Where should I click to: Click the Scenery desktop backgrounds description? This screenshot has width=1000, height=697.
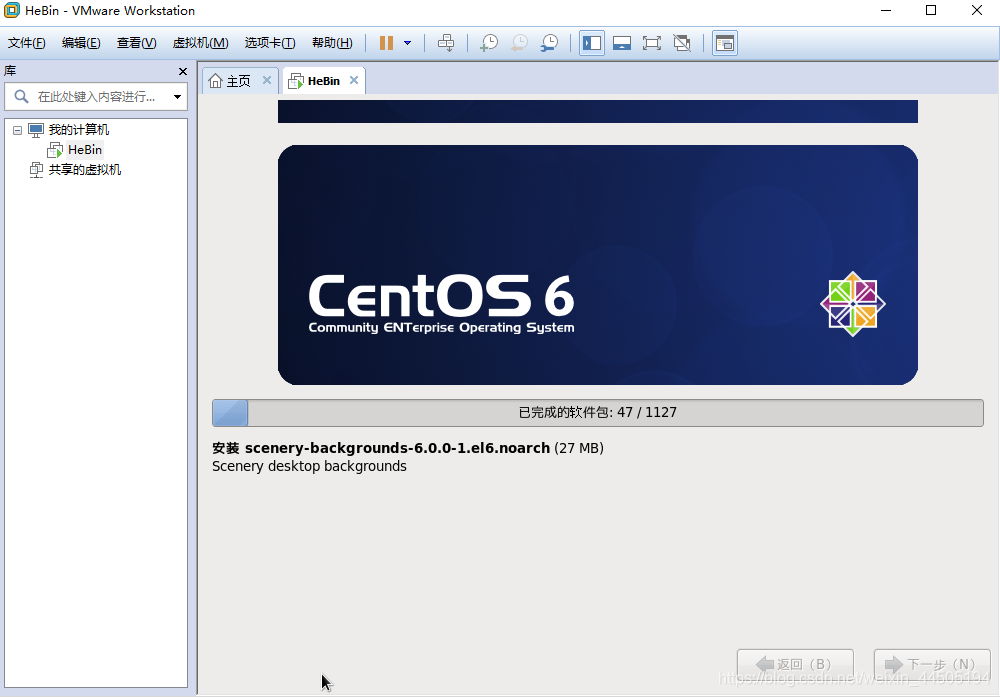(x=309, y=466)
